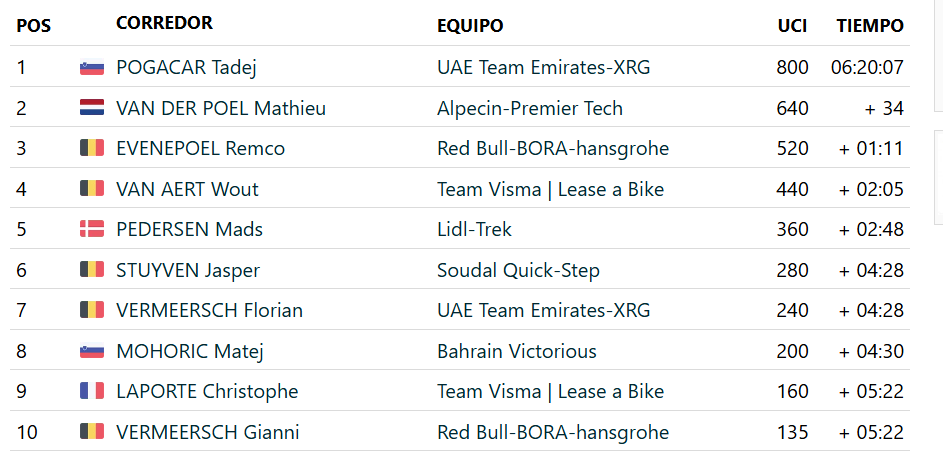Click the TIEMPO column header
Image resolution: width=943 pixels, height=453 pixels.
(x=870, y=26)
